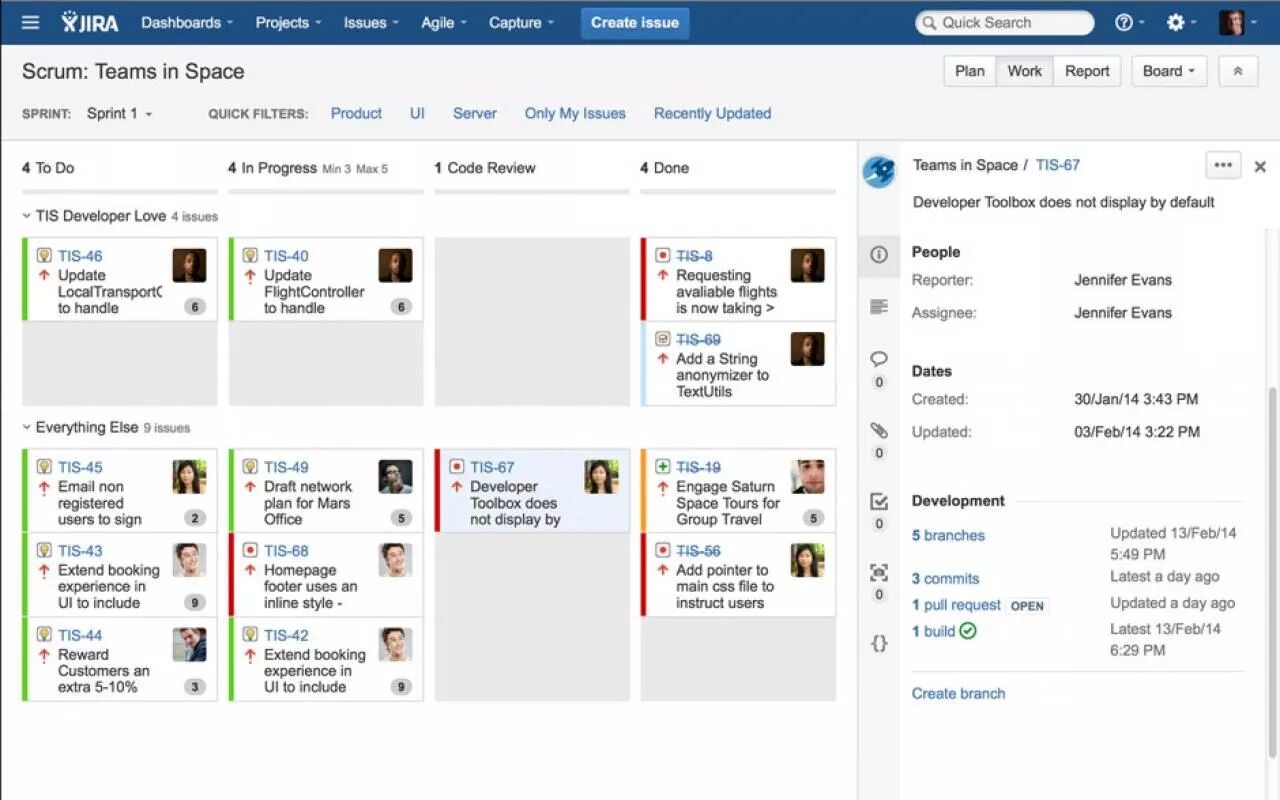Open the TIS-67 link in detail header

1058,165
